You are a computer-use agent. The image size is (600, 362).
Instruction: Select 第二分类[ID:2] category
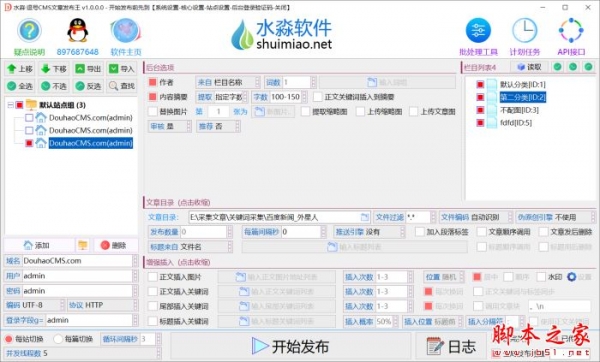tap(522, 97)
